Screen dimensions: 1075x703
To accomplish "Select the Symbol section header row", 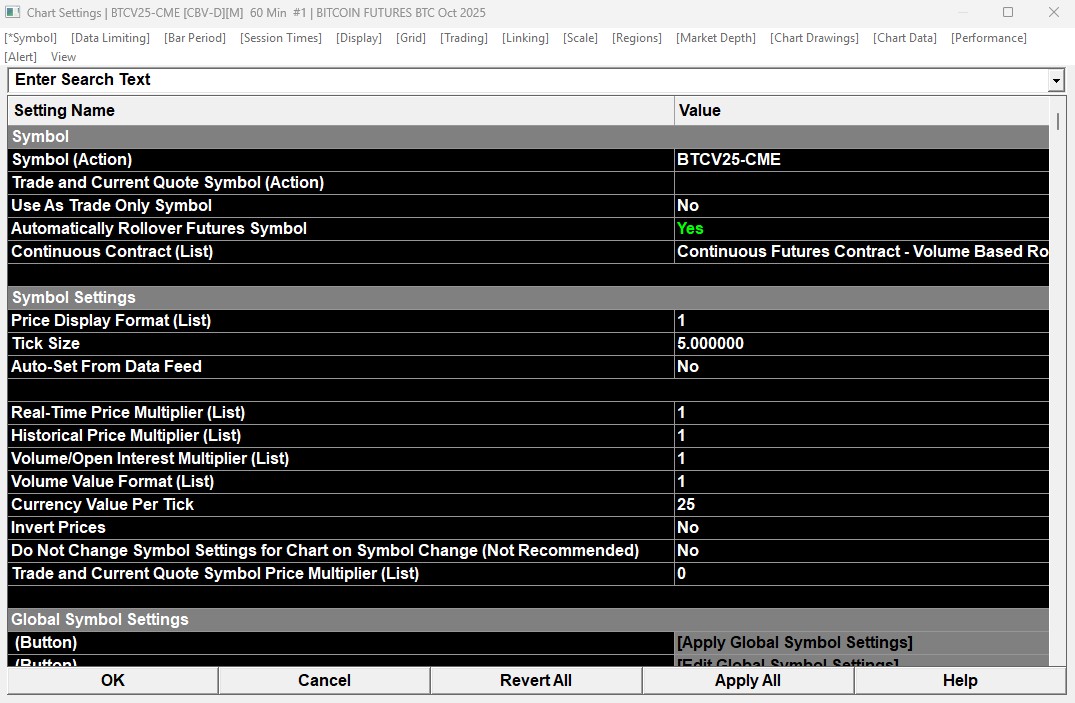I will click(528, 136).
